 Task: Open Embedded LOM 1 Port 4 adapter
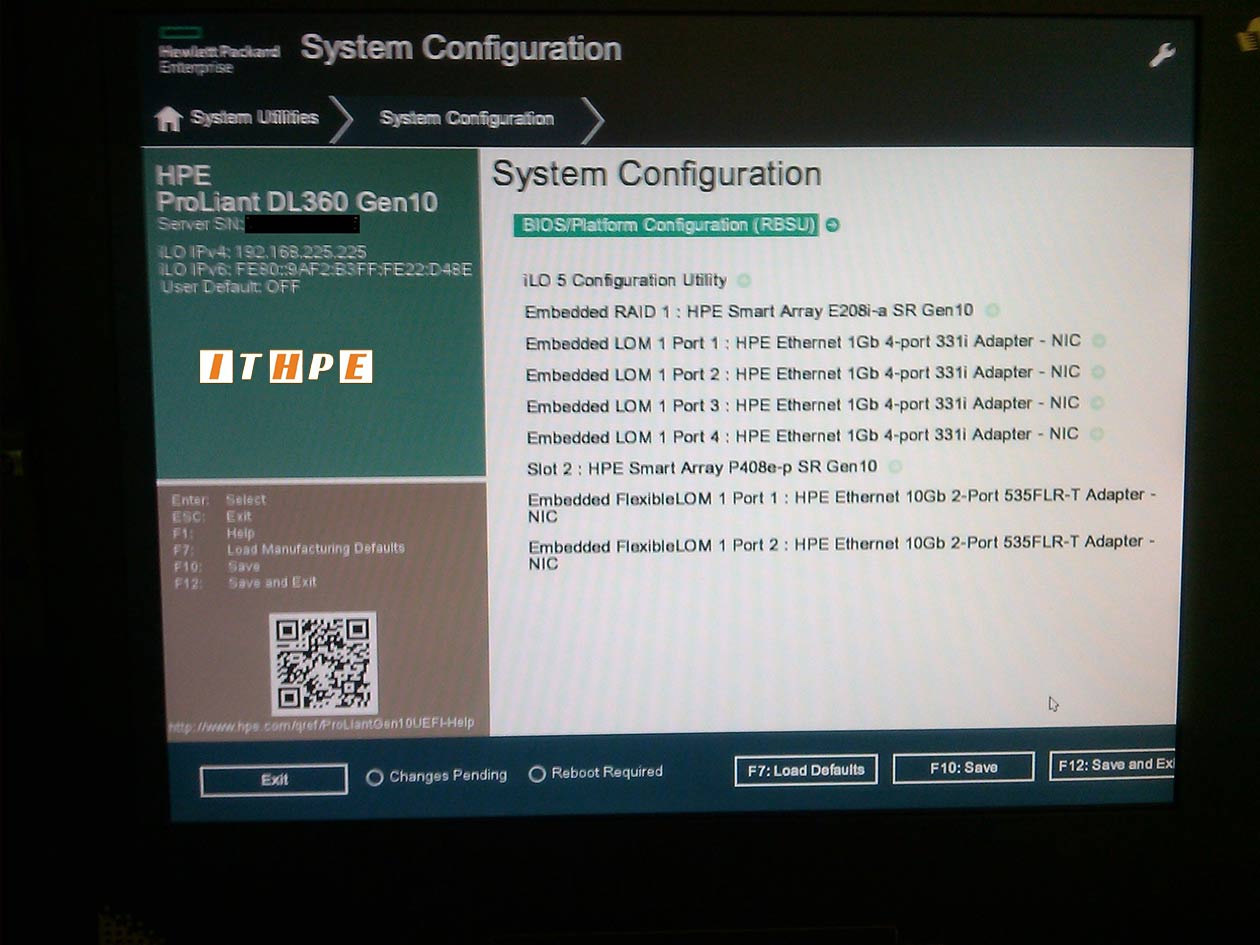click(x=802, y=436)
